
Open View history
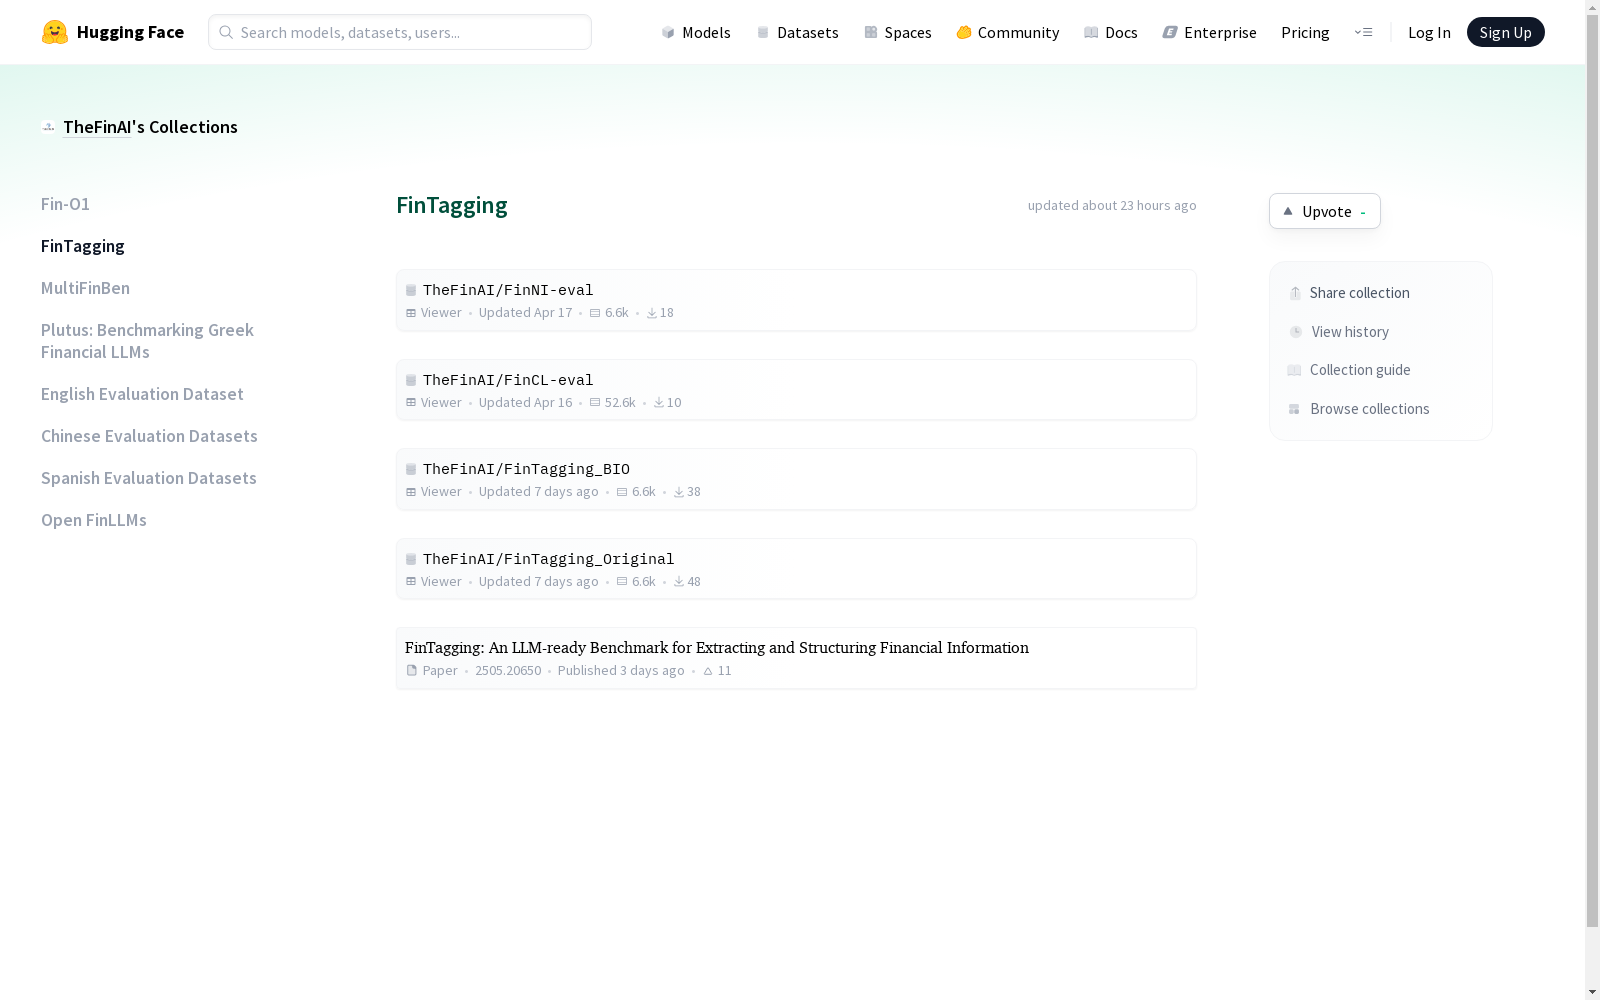pos(1339,332)
